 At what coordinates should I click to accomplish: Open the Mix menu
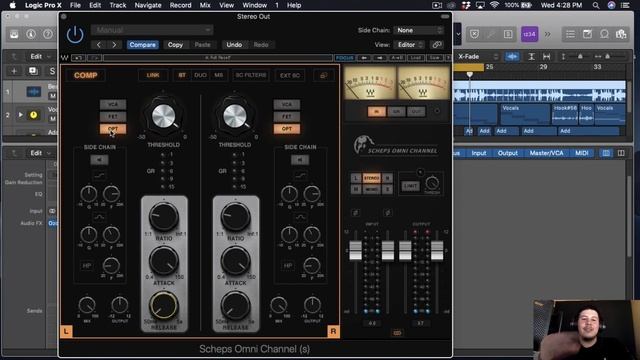click(x=205, y=5)
